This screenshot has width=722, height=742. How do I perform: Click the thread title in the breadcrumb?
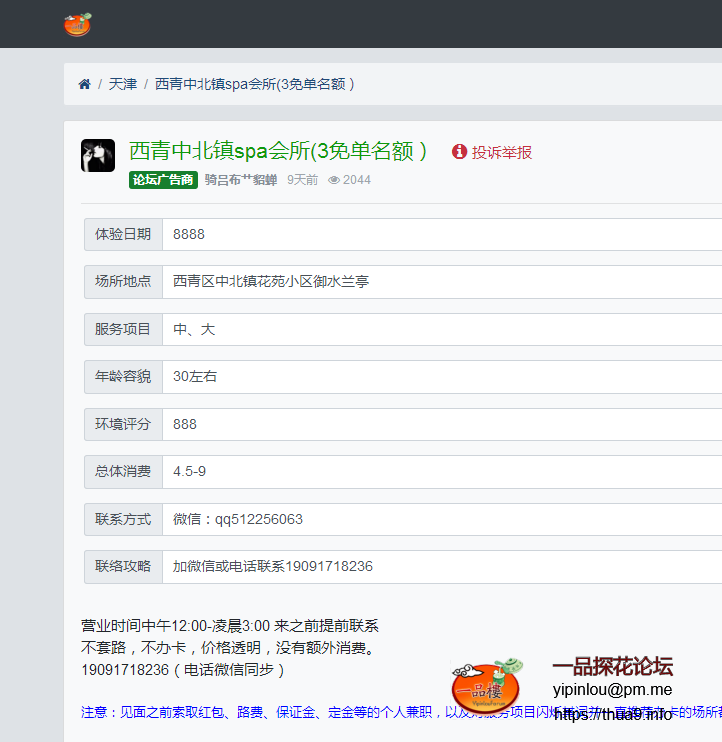coord(254,84)
